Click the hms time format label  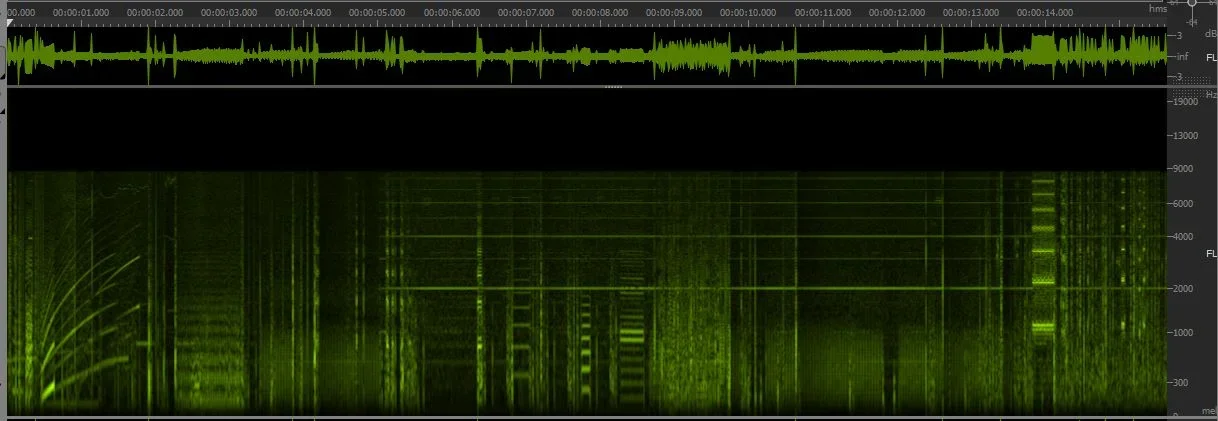(x=1158, y=8)
